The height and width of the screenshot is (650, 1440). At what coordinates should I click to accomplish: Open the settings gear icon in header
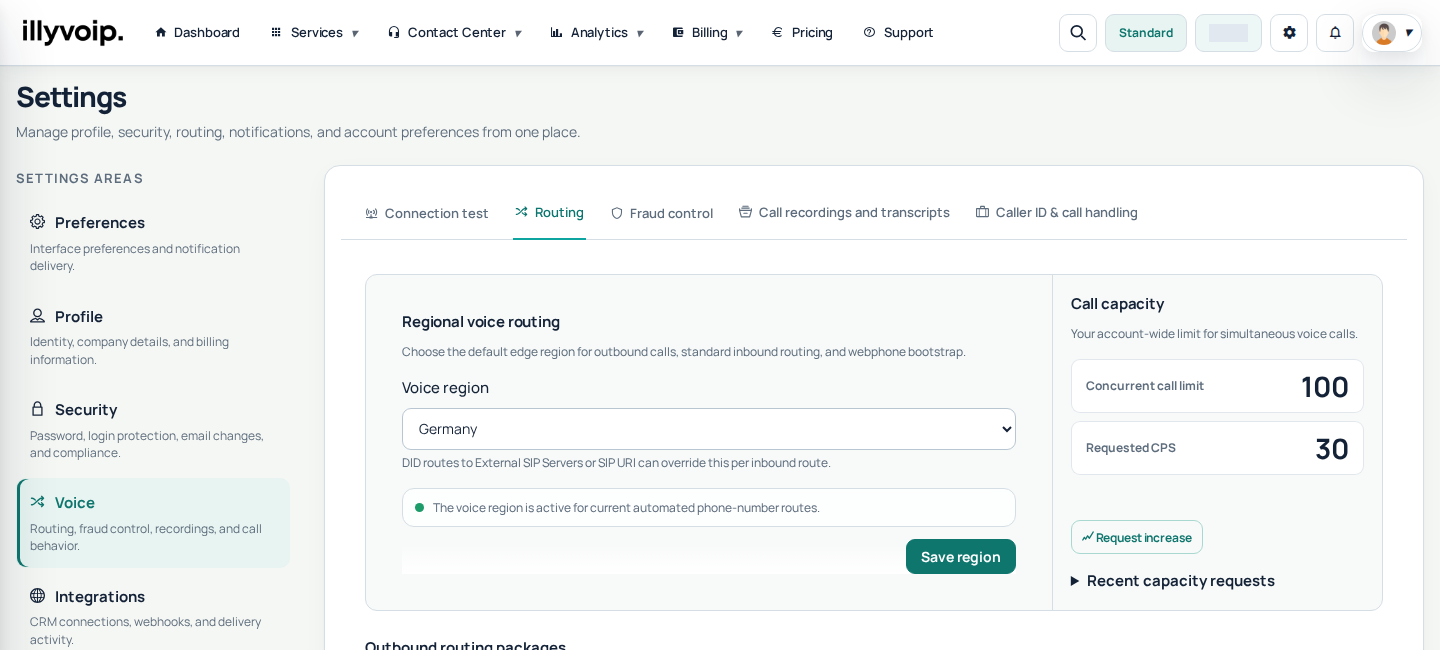tap(1289, 33)
